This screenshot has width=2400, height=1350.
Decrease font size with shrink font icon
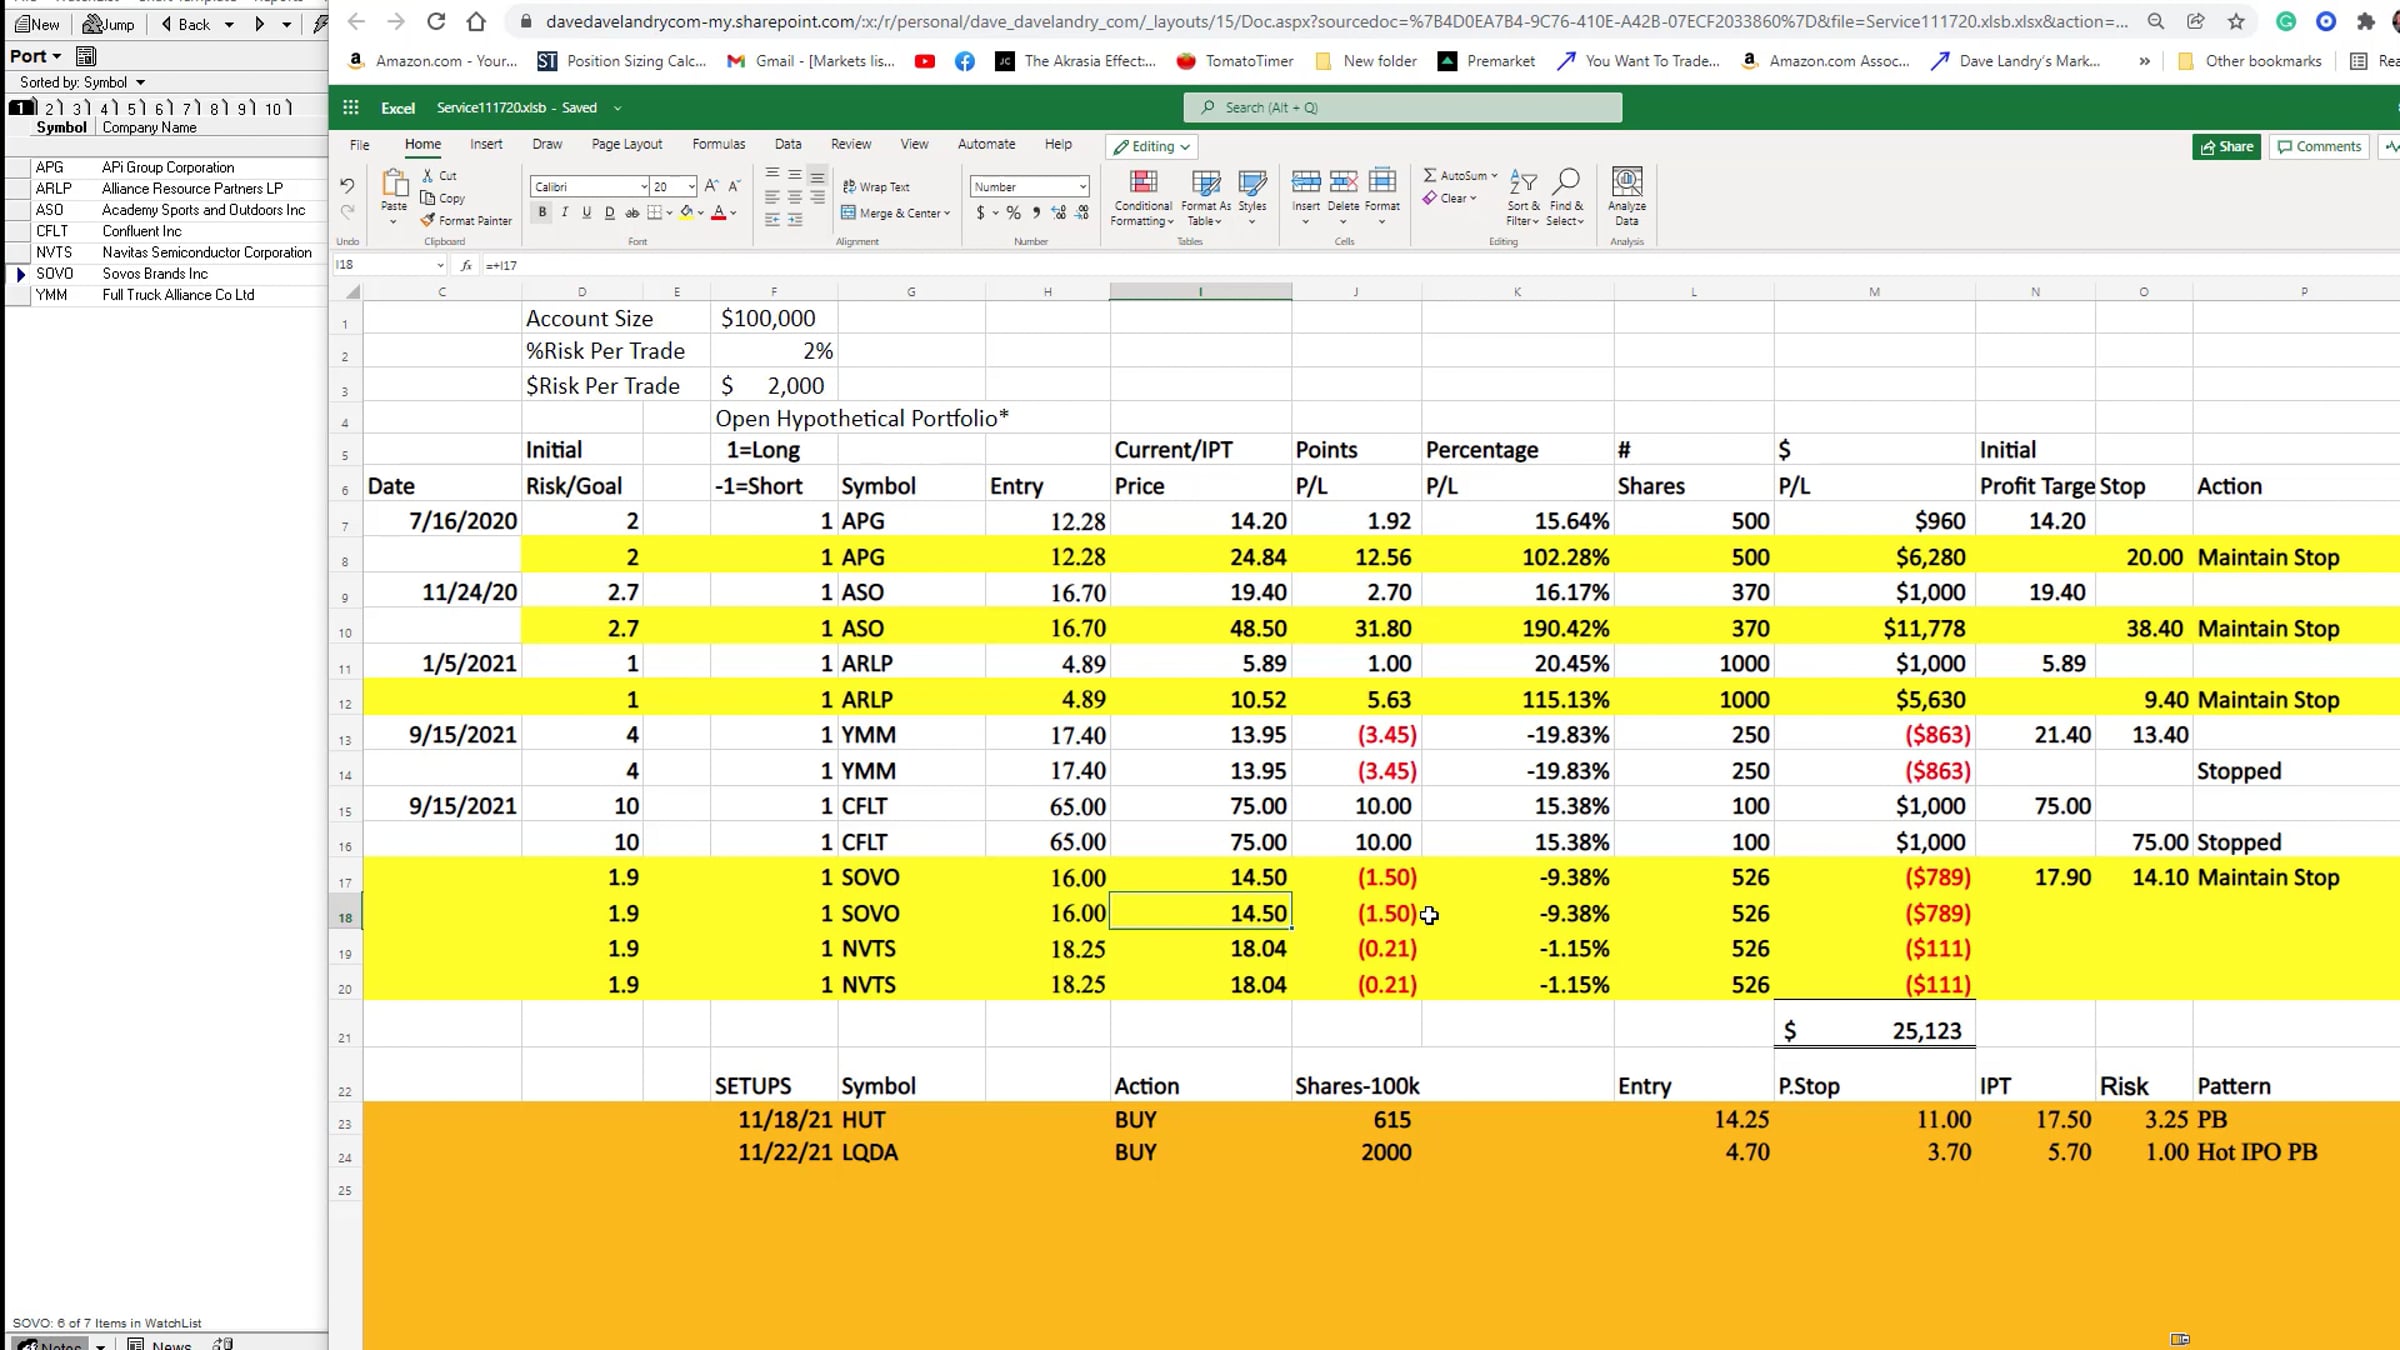pyautogui.click(x=734, y=186)
